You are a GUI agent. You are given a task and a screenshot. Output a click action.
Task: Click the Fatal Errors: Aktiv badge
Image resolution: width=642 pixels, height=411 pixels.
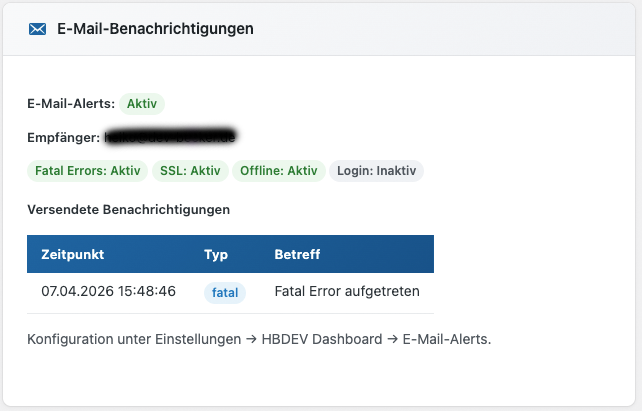coord(87,171)
